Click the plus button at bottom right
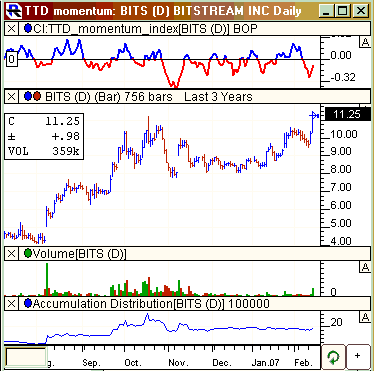Screen dimensions: 374x371 tap(358, 357)
